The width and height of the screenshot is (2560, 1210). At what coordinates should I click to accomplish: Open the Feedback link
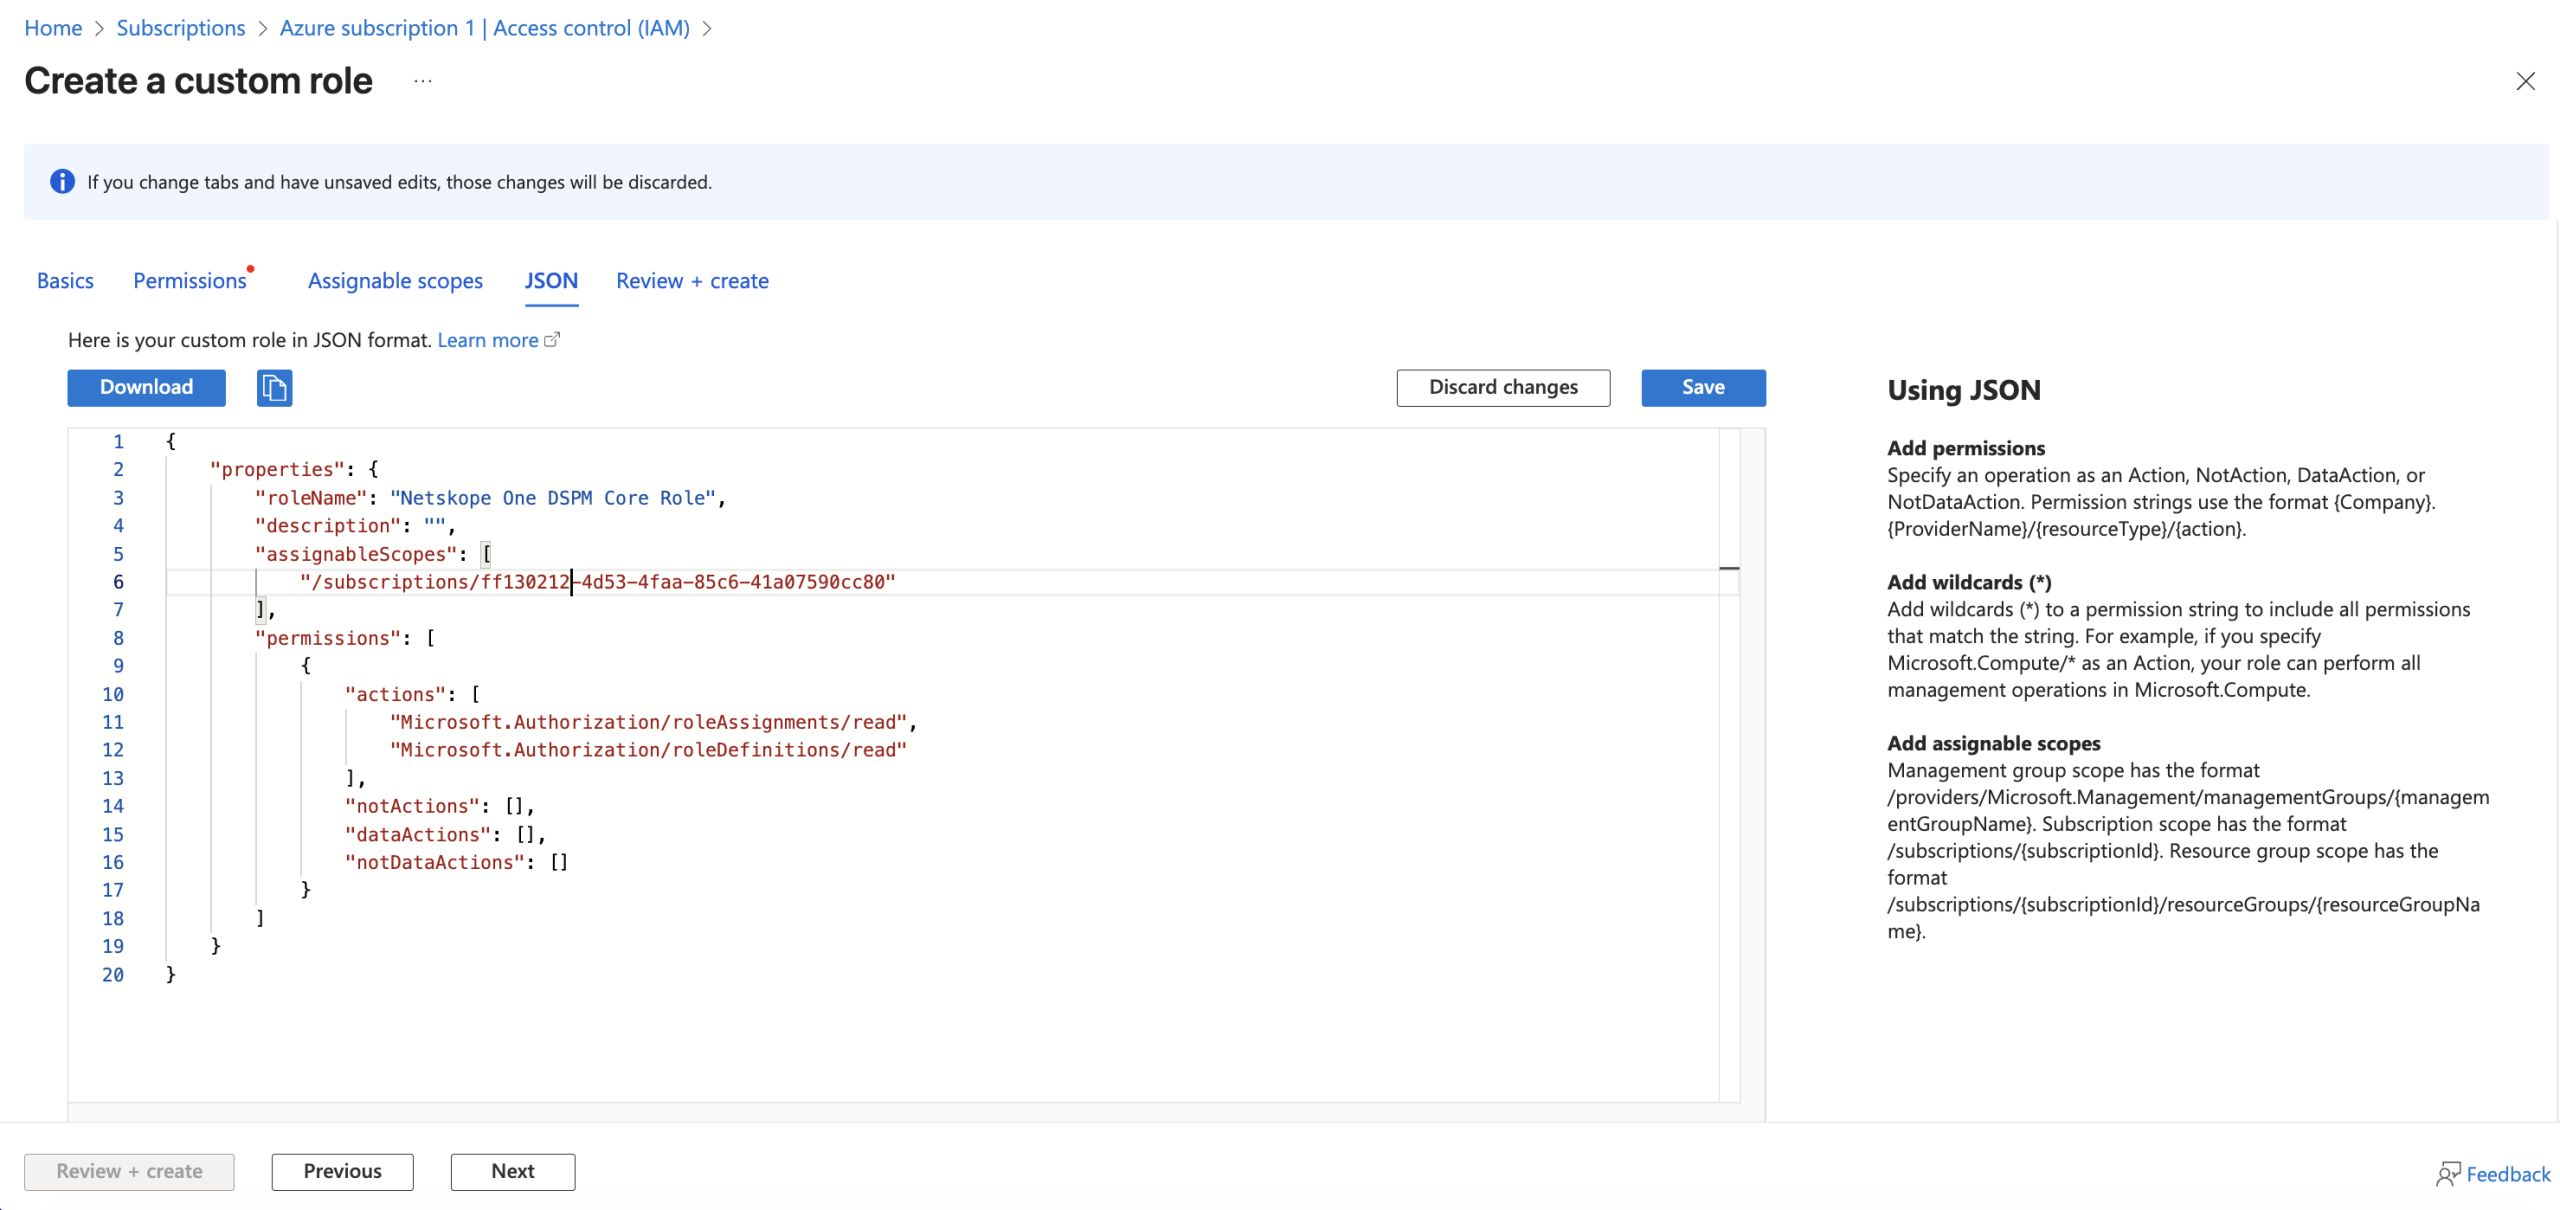coord(2492,1173)
